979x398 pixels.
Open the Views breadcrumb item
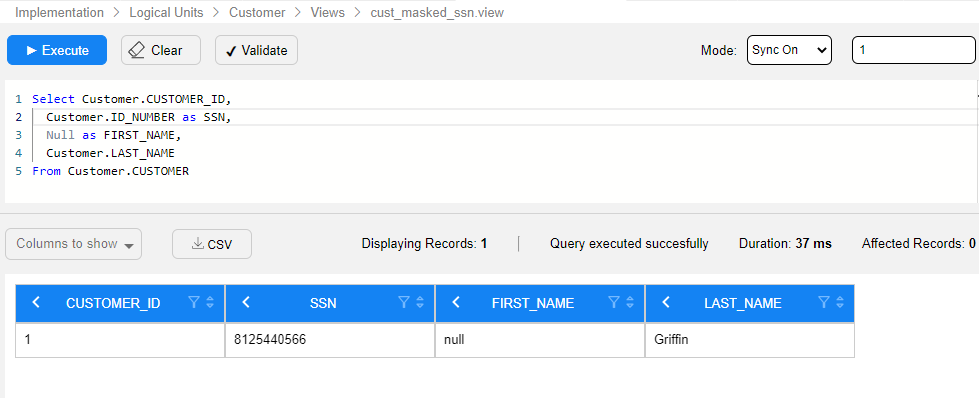(x=328, y=12)
